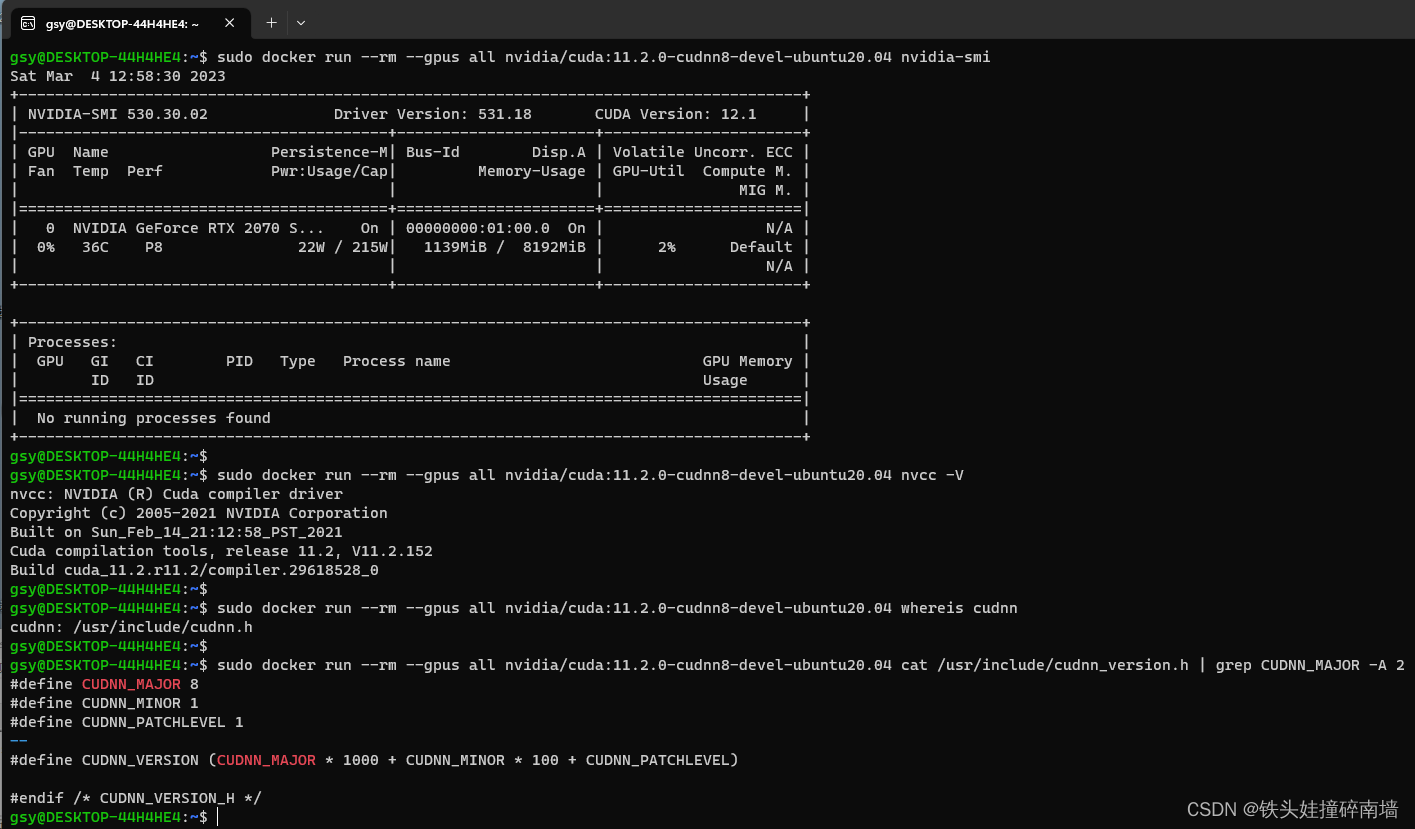Click the Process name column header
This screenshot has width=1415, height=829.
point(397,361)
